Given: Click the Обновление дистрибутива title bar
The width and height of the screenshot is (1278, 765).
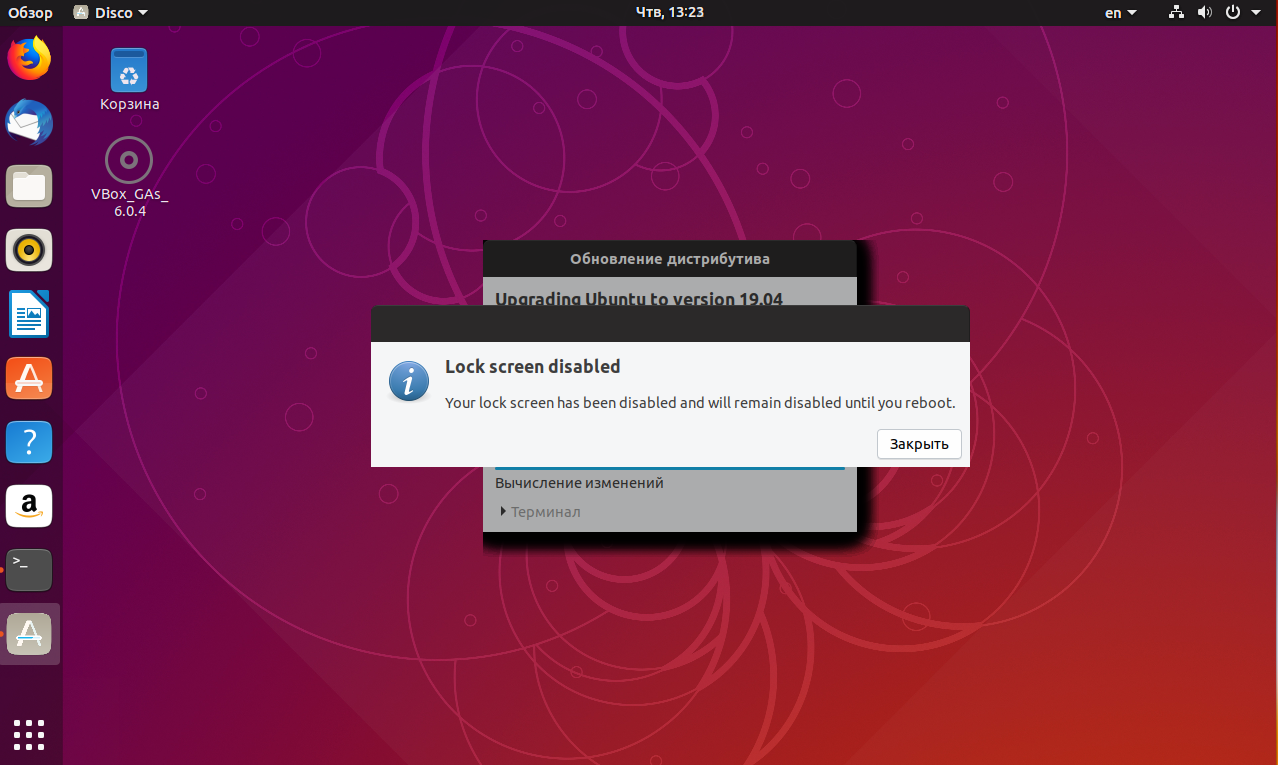Looking at the screenshot, I should (x=670, y=259).
